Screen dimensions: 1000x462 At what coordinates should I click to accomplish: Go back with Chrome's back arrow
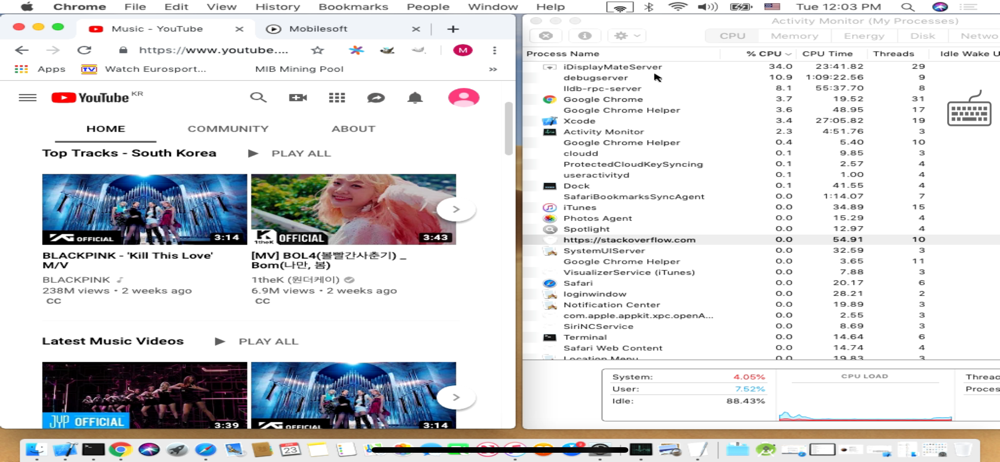pos(22,50)
